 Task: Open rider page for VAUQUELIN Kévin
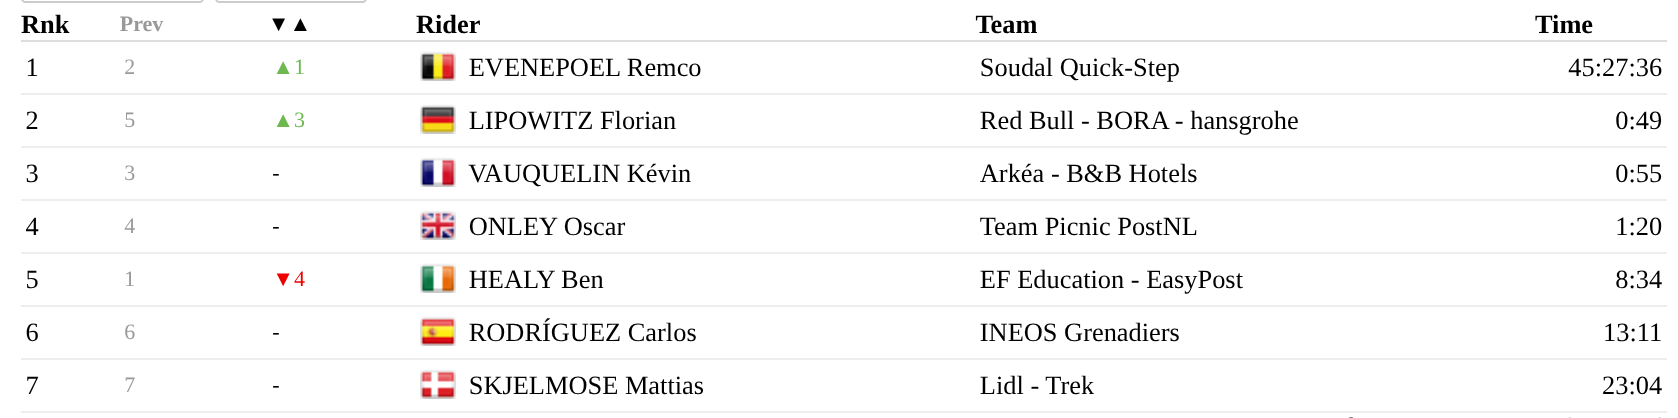coord(579,173)
